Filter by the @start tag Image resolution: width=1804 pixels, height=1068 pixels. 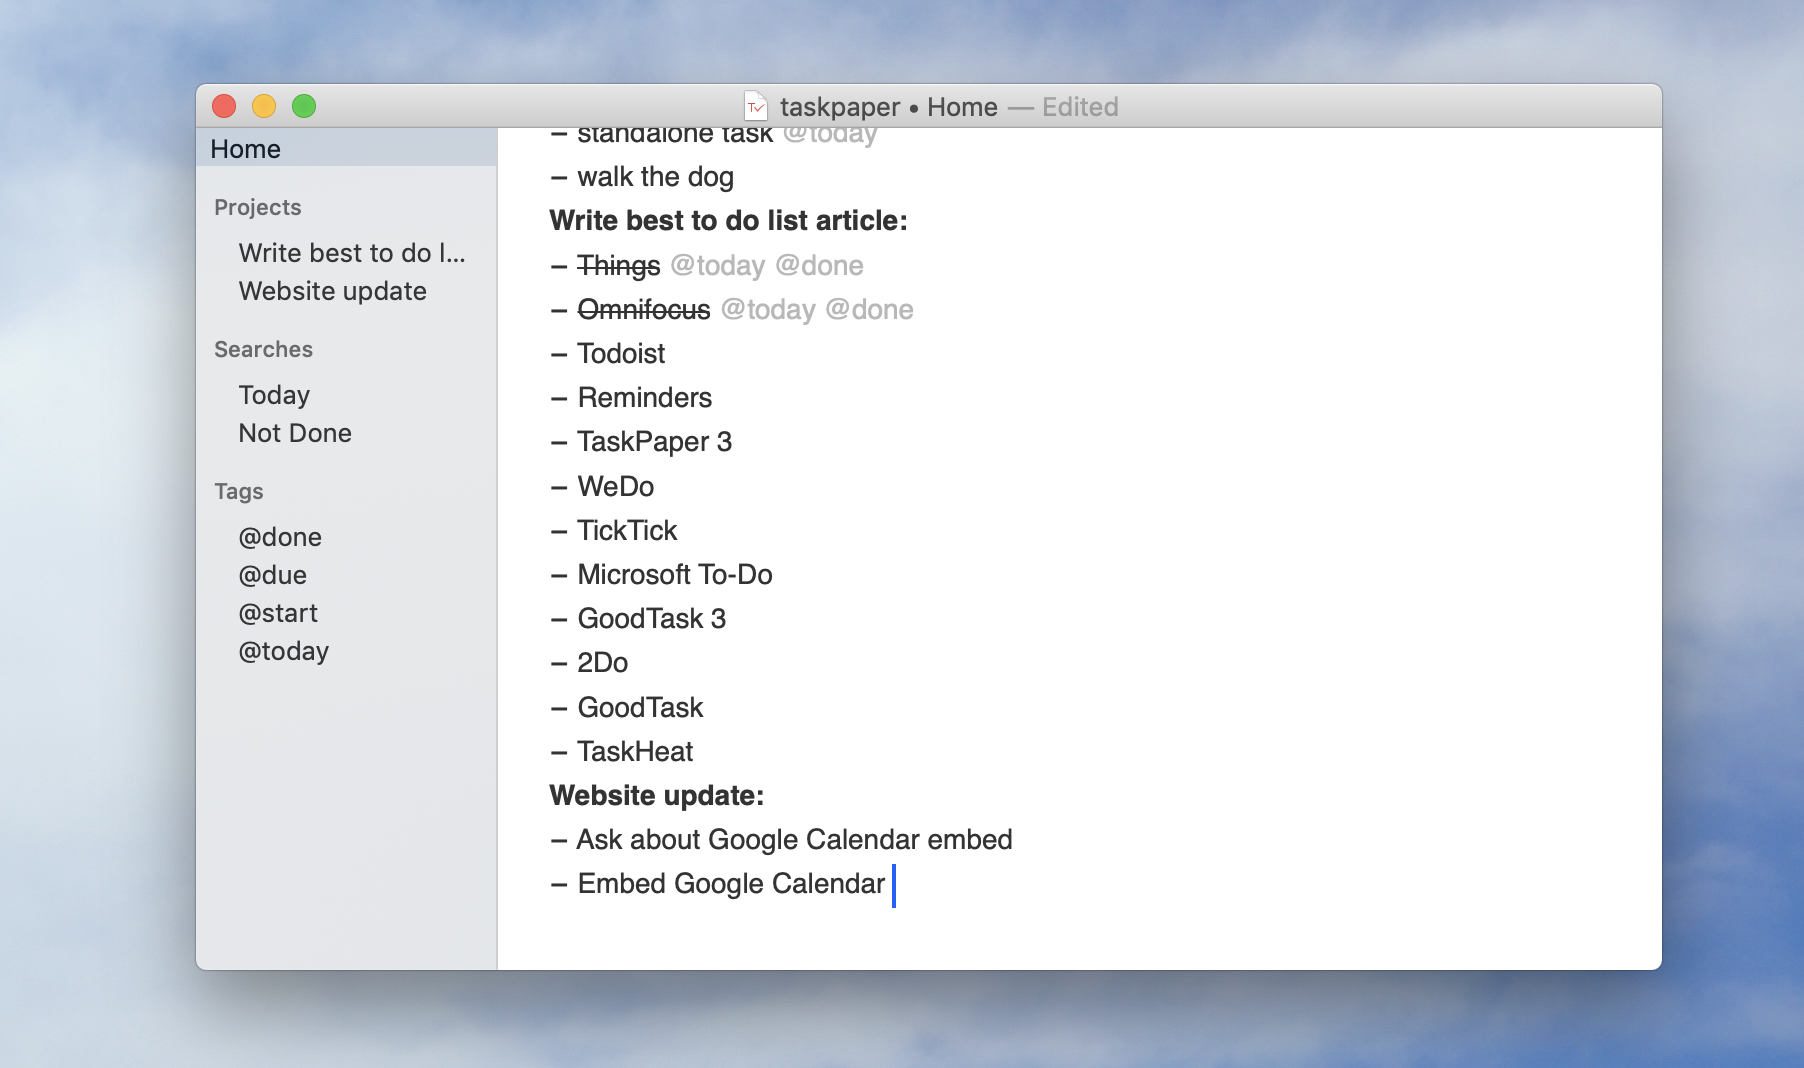pyautogui.click(x=278, y=613)
